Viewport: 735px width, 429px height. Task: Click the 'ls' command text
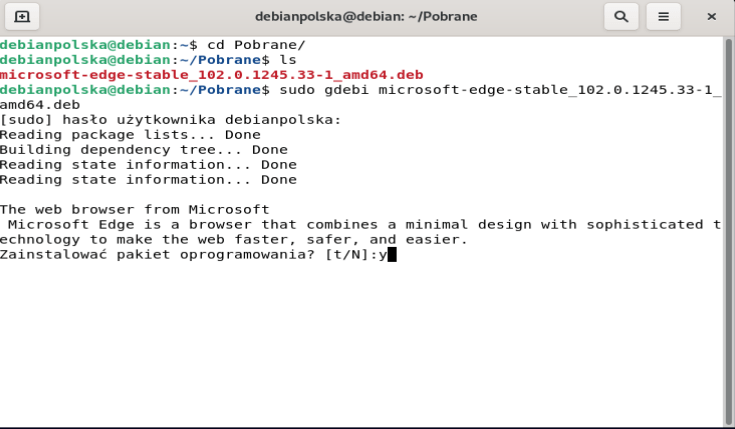tap(288, 60)
